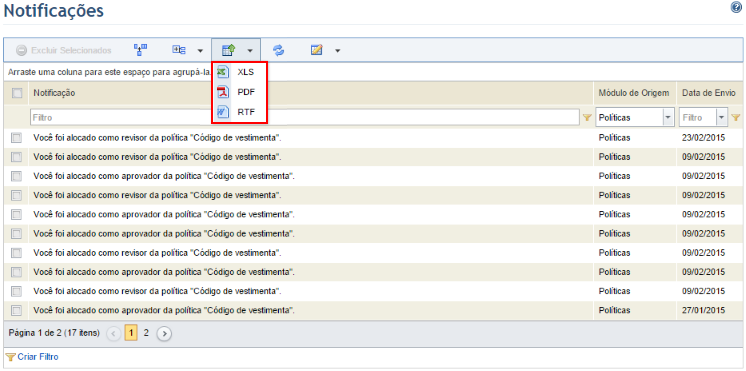Image resolution: width=746 pixels, height=371 pixels.
Task: Expand the Políticas module filter dropdown
Action: [x=669, y=117]
